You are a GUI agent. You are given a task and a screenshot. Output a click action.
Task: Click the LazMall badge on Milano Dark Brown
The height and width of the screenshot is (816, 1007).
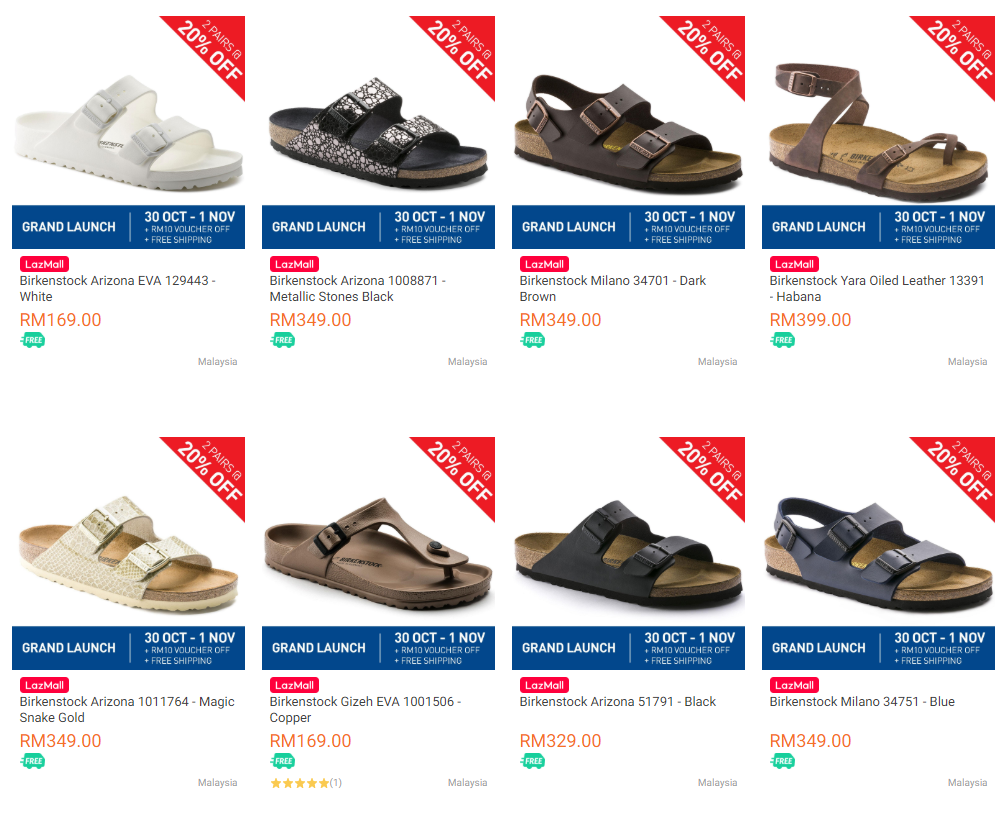[544, 264]
